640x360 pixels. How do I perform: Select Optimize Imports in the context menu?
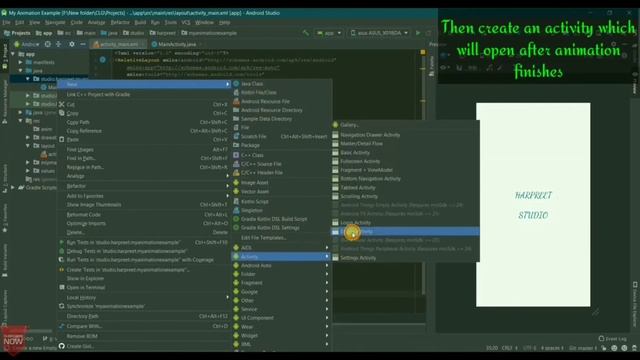point(143,223)
